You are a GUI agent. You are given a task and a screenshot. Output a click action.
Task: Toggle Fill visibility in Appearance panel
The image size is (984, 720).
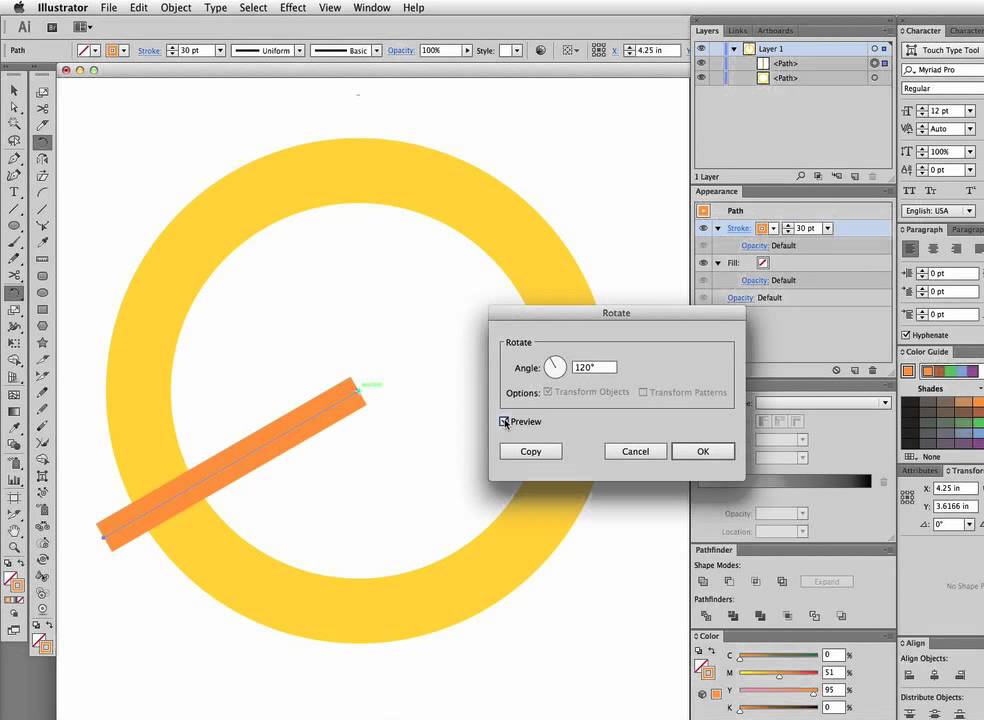[x=703, y=263]
